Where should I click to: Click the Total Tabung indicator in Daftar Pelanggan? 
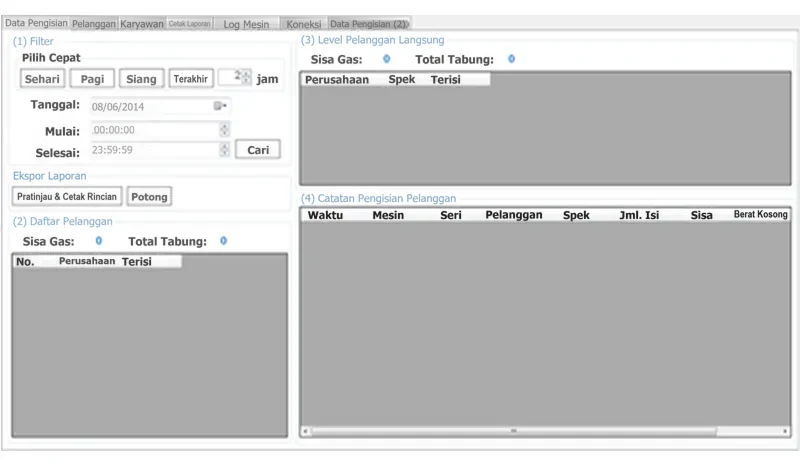223,241
